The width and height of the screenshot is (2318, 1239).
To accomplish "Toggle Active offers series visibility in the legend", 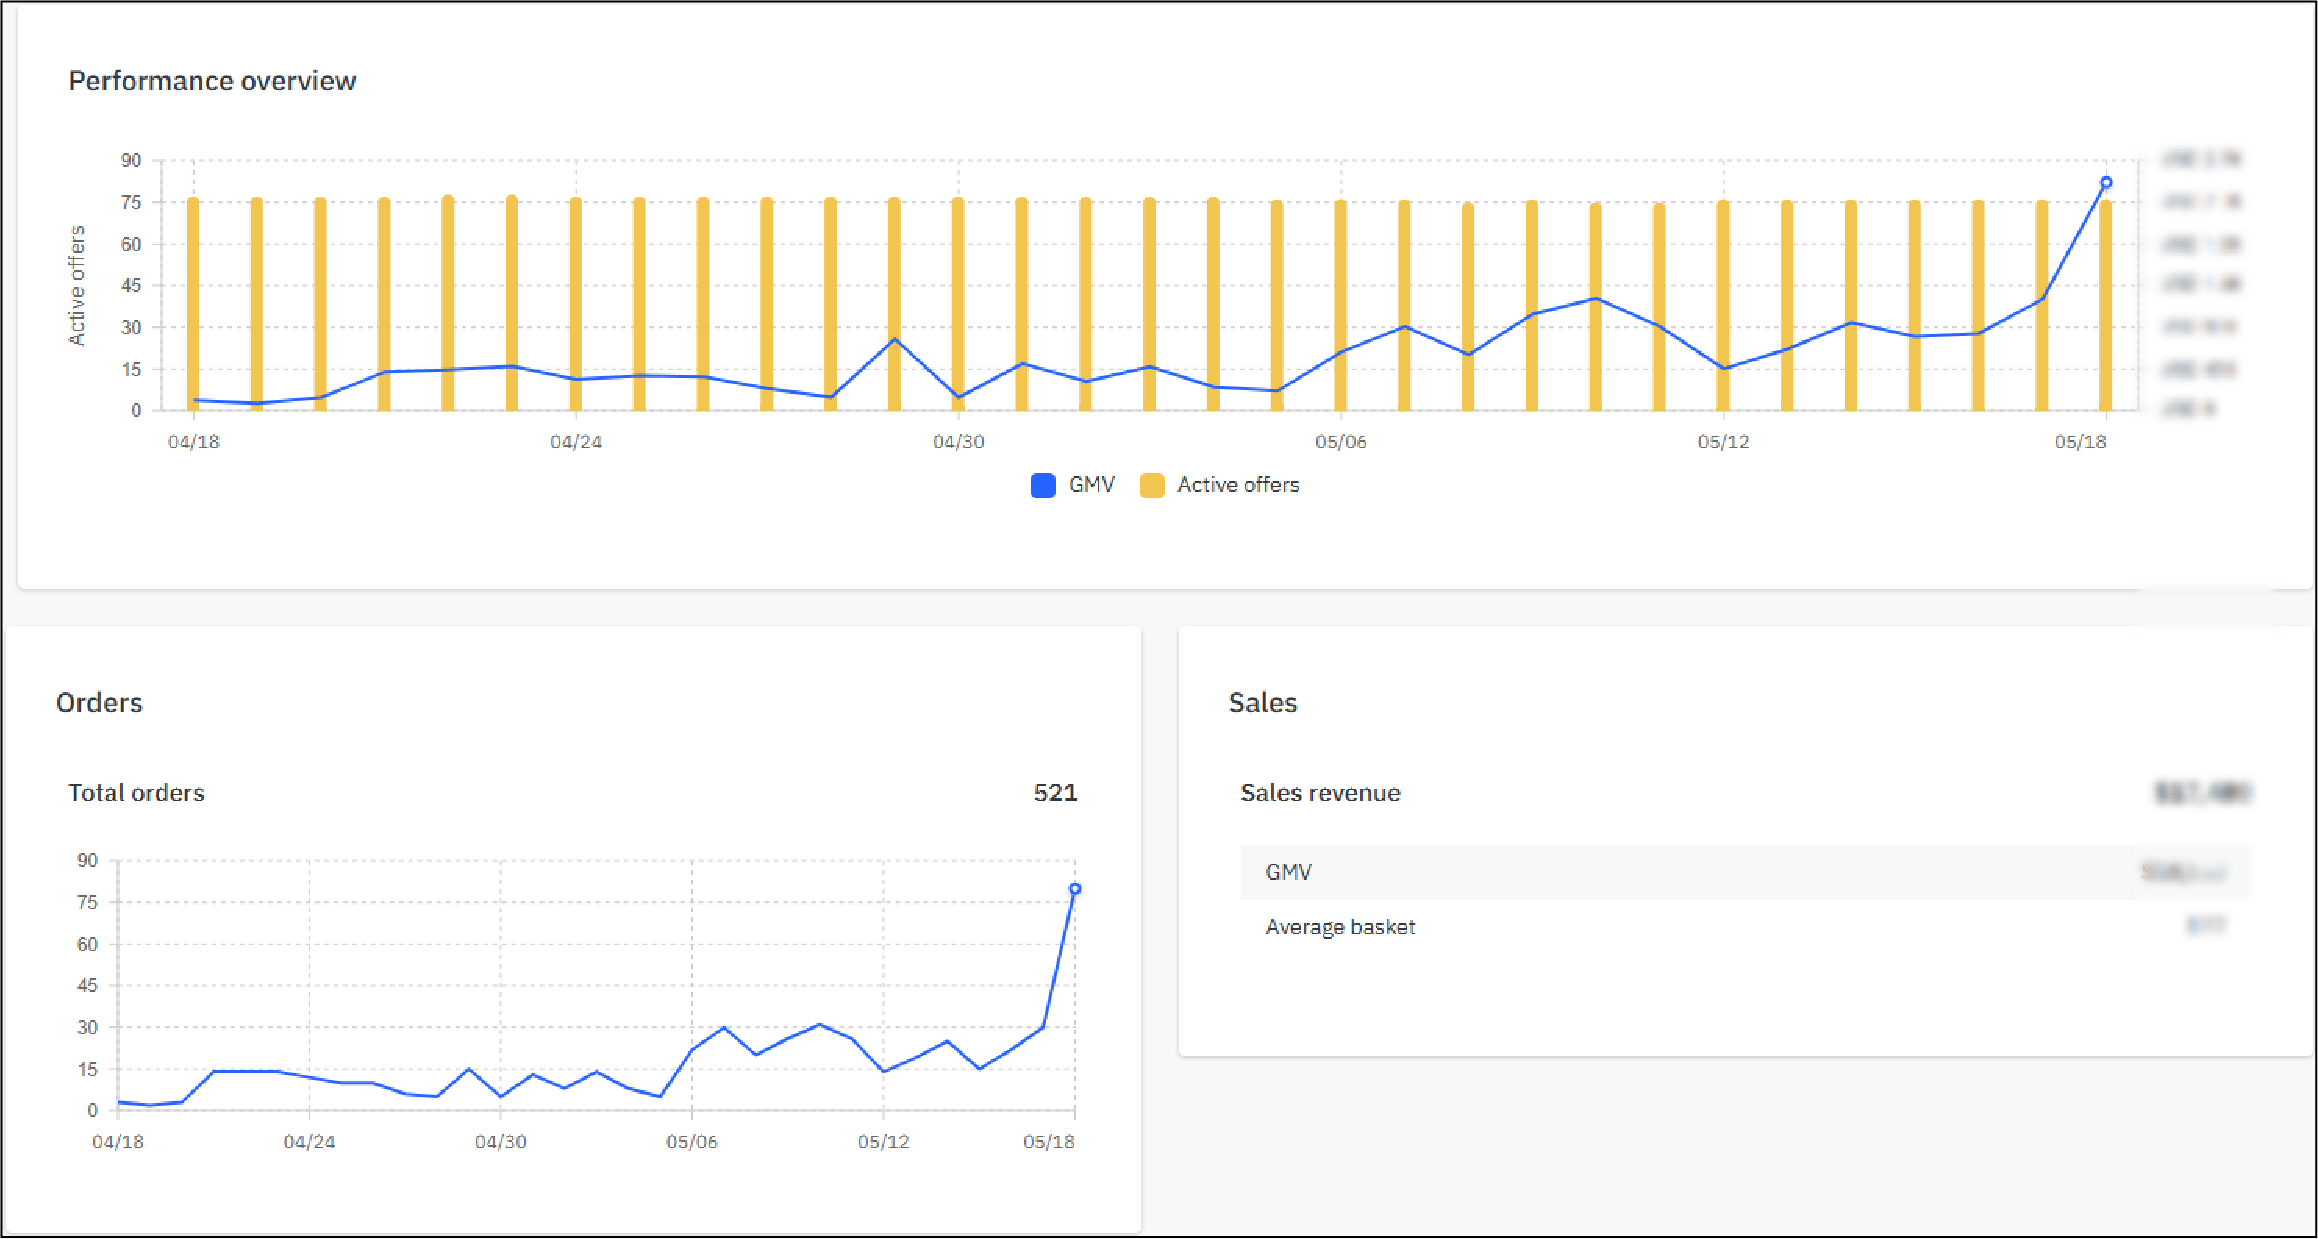I will click(x=1238, y=484).
